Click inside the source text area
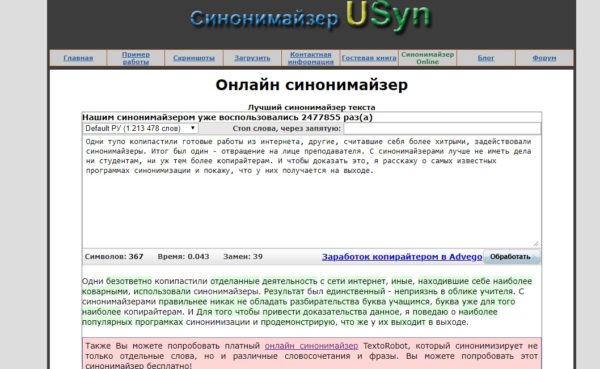 click(x=311, y=191)
